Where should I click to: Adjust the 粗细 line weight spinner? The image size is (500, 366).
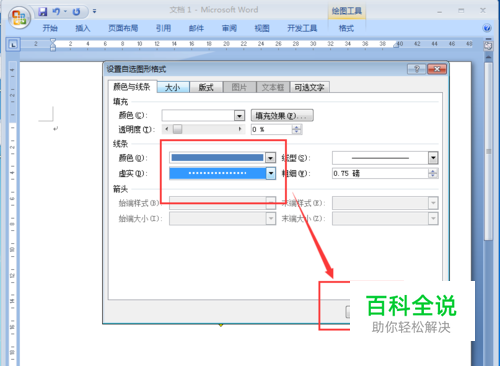pos(433,173)
